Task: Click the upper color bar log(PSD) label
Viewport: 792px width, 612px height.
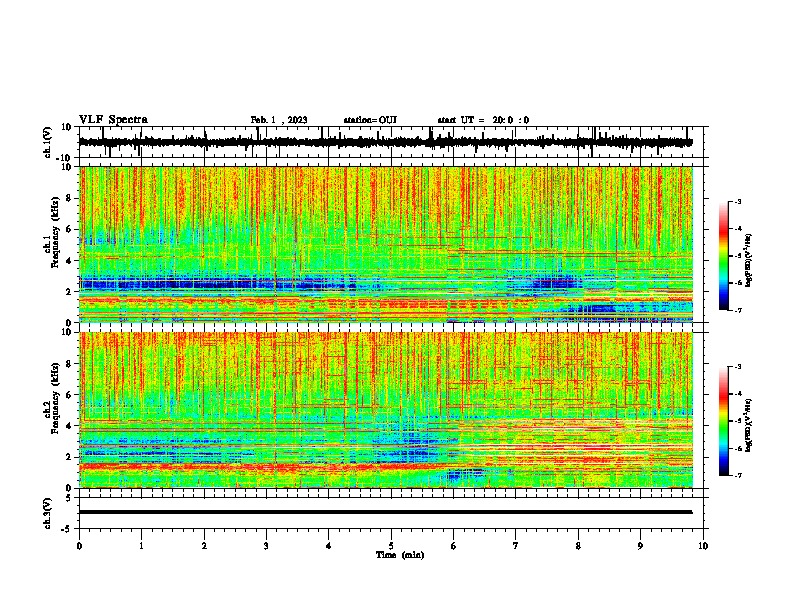Action: [x=749, y=260]
